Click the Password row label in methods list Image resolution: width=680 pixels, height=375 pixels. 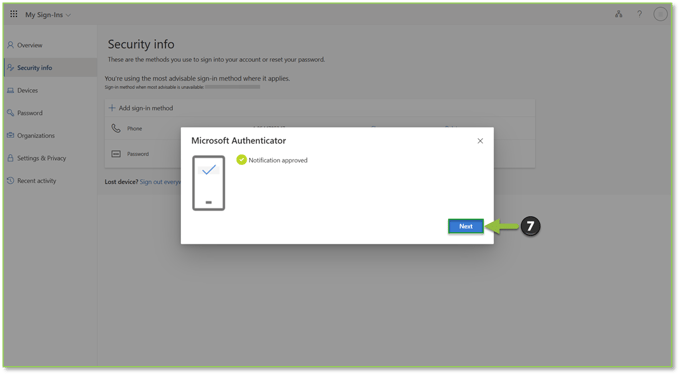pyautogui.click(x=138, y=154)
